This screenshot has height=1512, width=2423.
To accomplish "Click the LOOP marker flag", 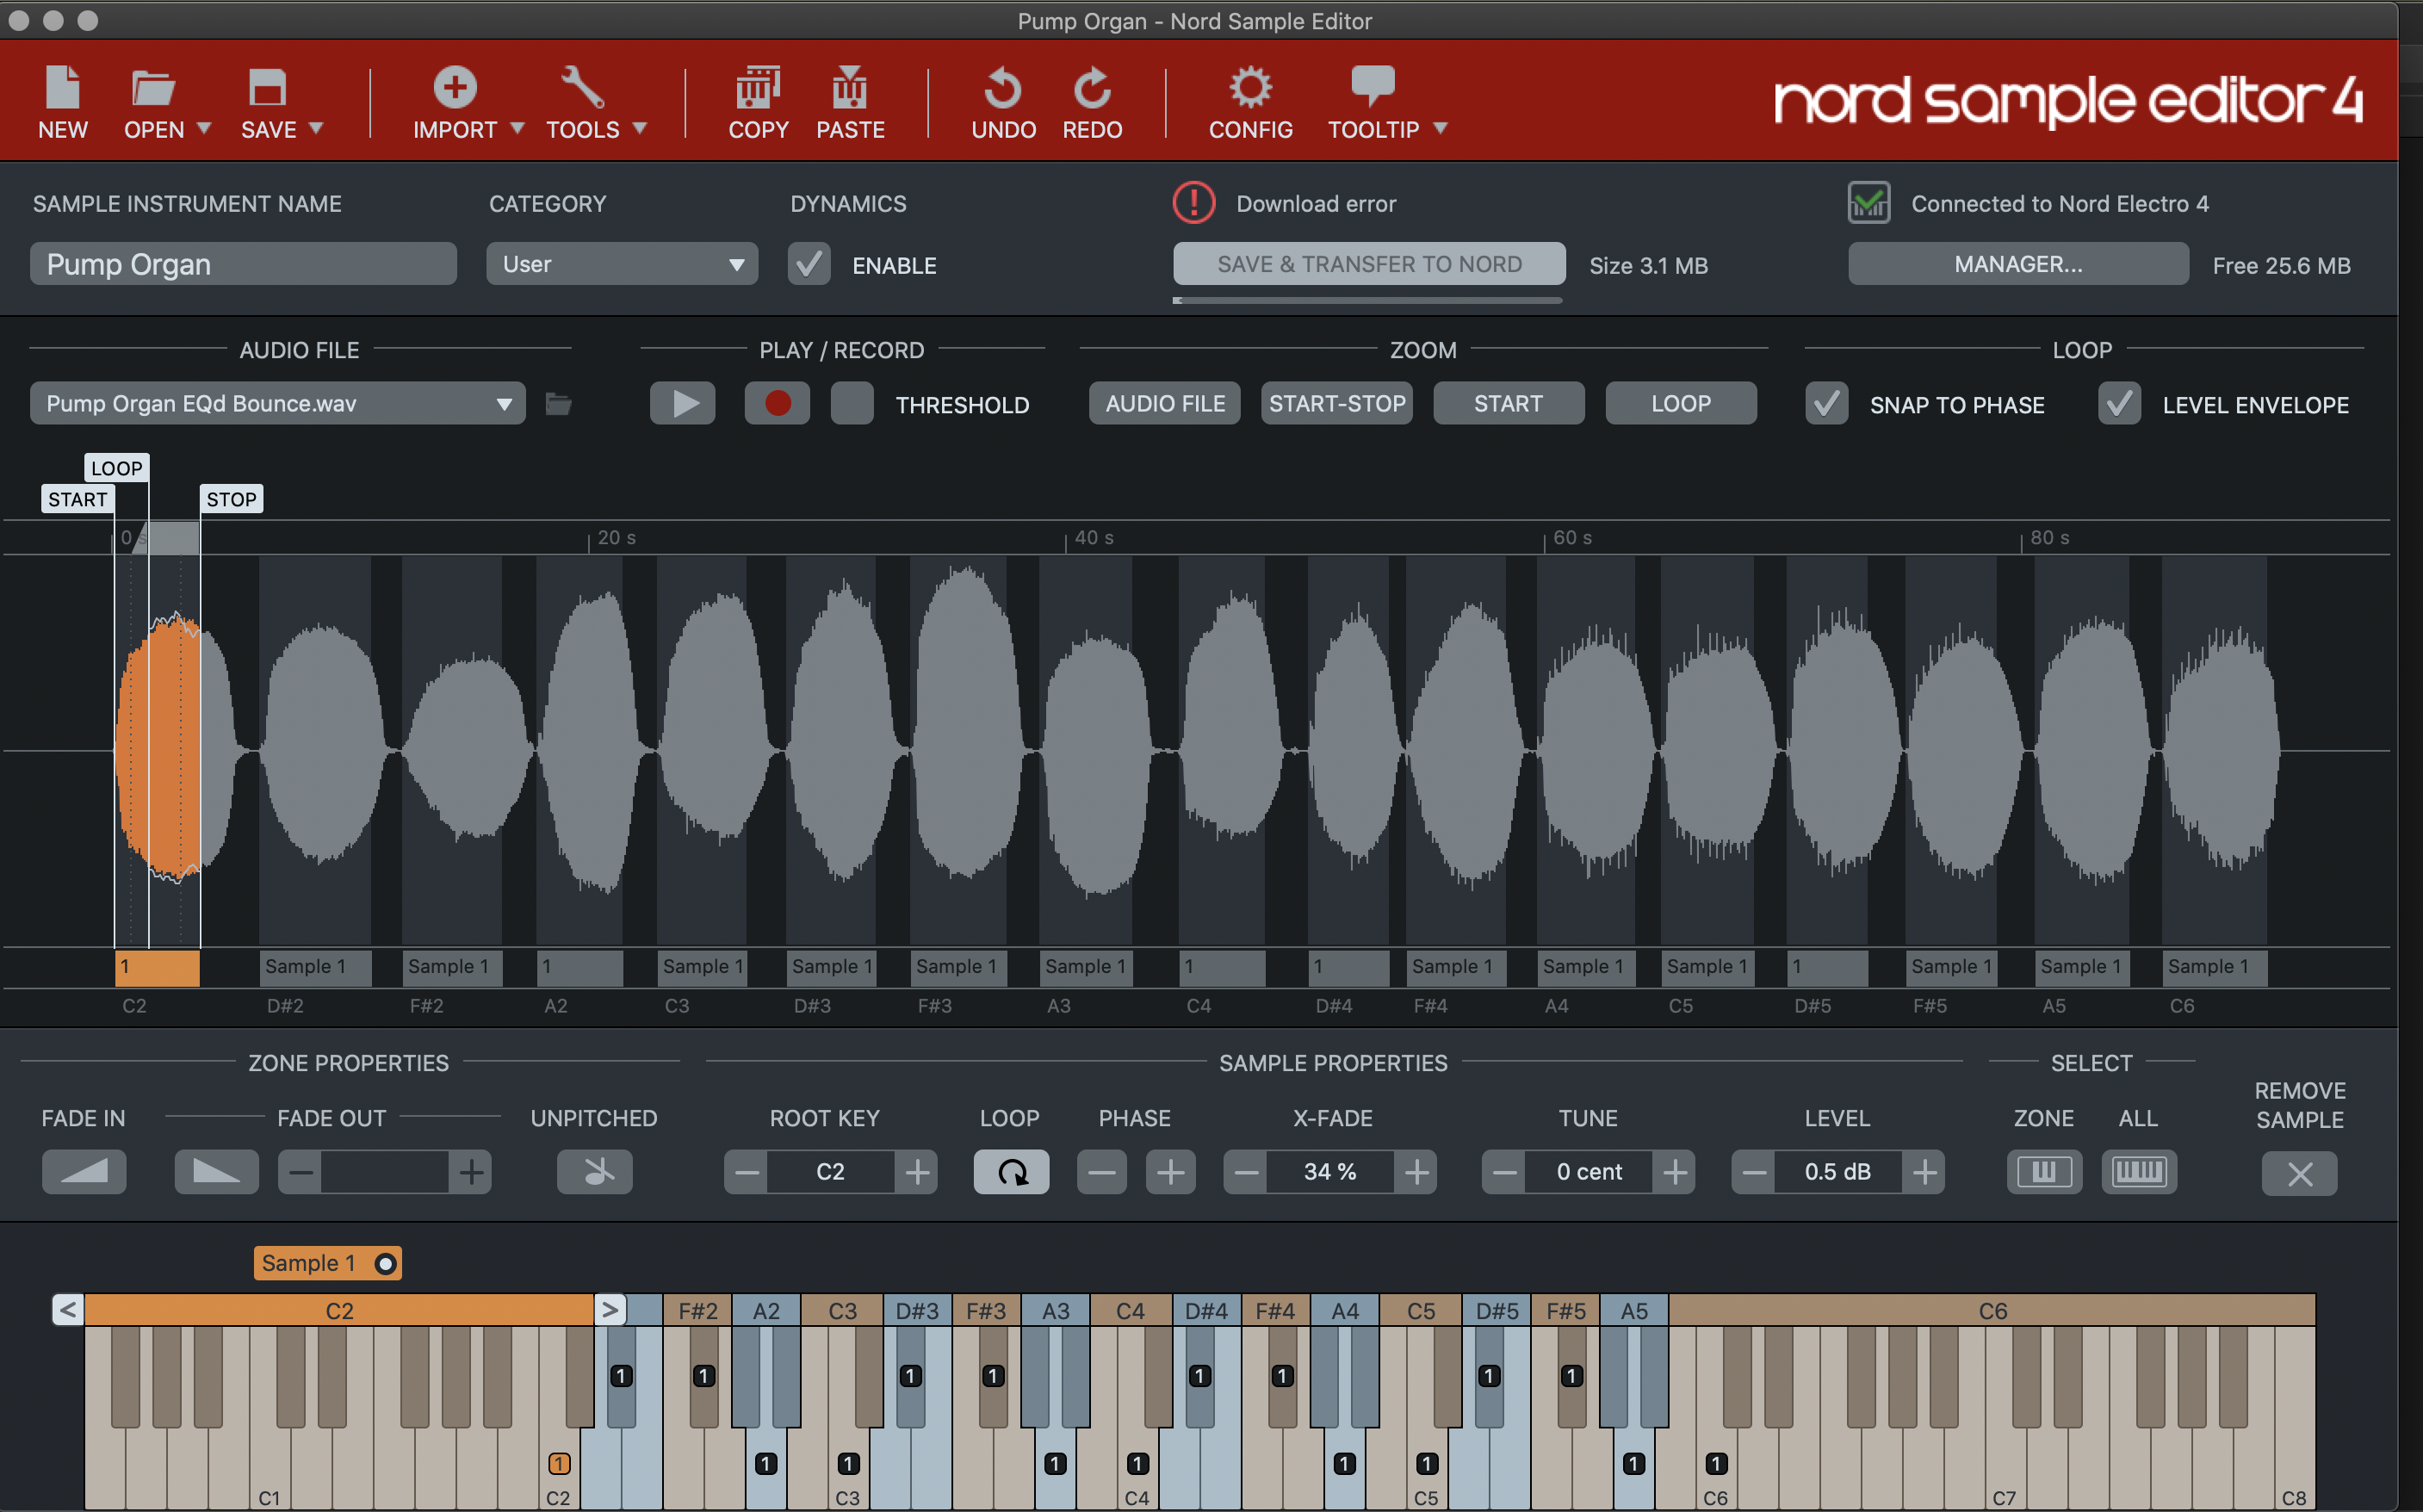I will pos(116,468).
